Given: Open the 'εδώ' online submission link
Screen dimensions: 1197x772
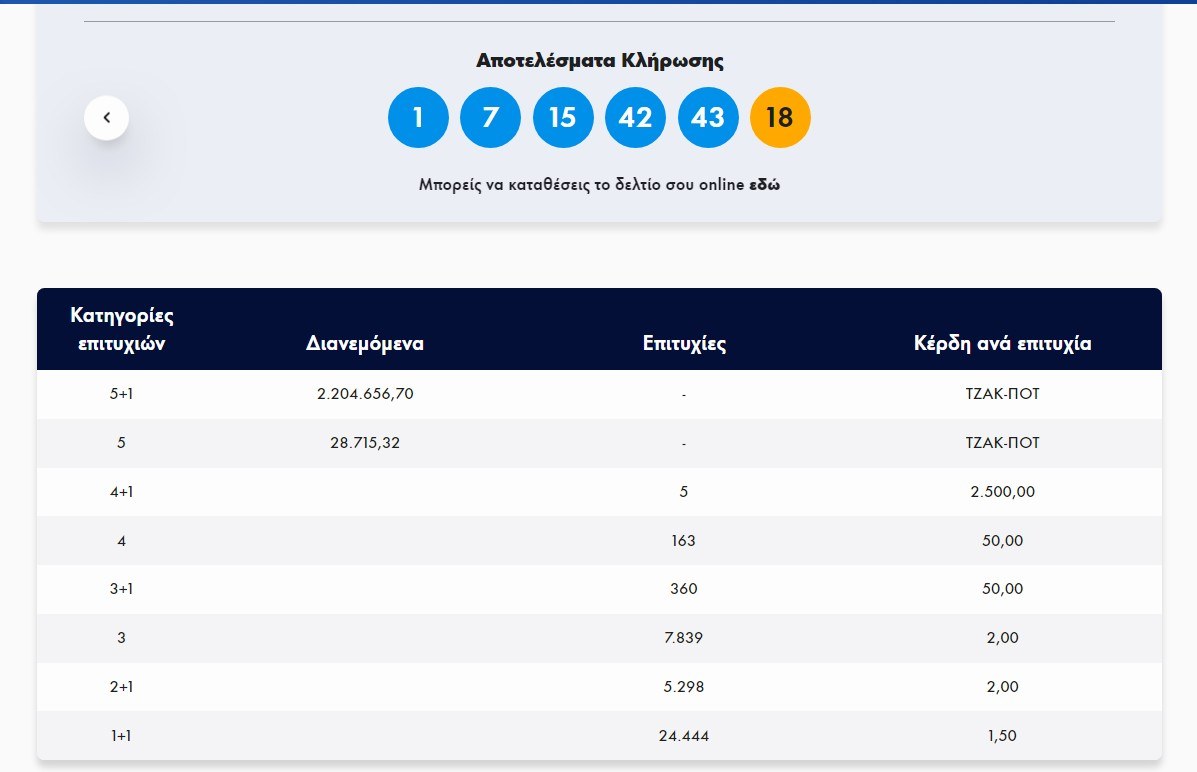Looking at the screenshot, I should coord(764,185).
